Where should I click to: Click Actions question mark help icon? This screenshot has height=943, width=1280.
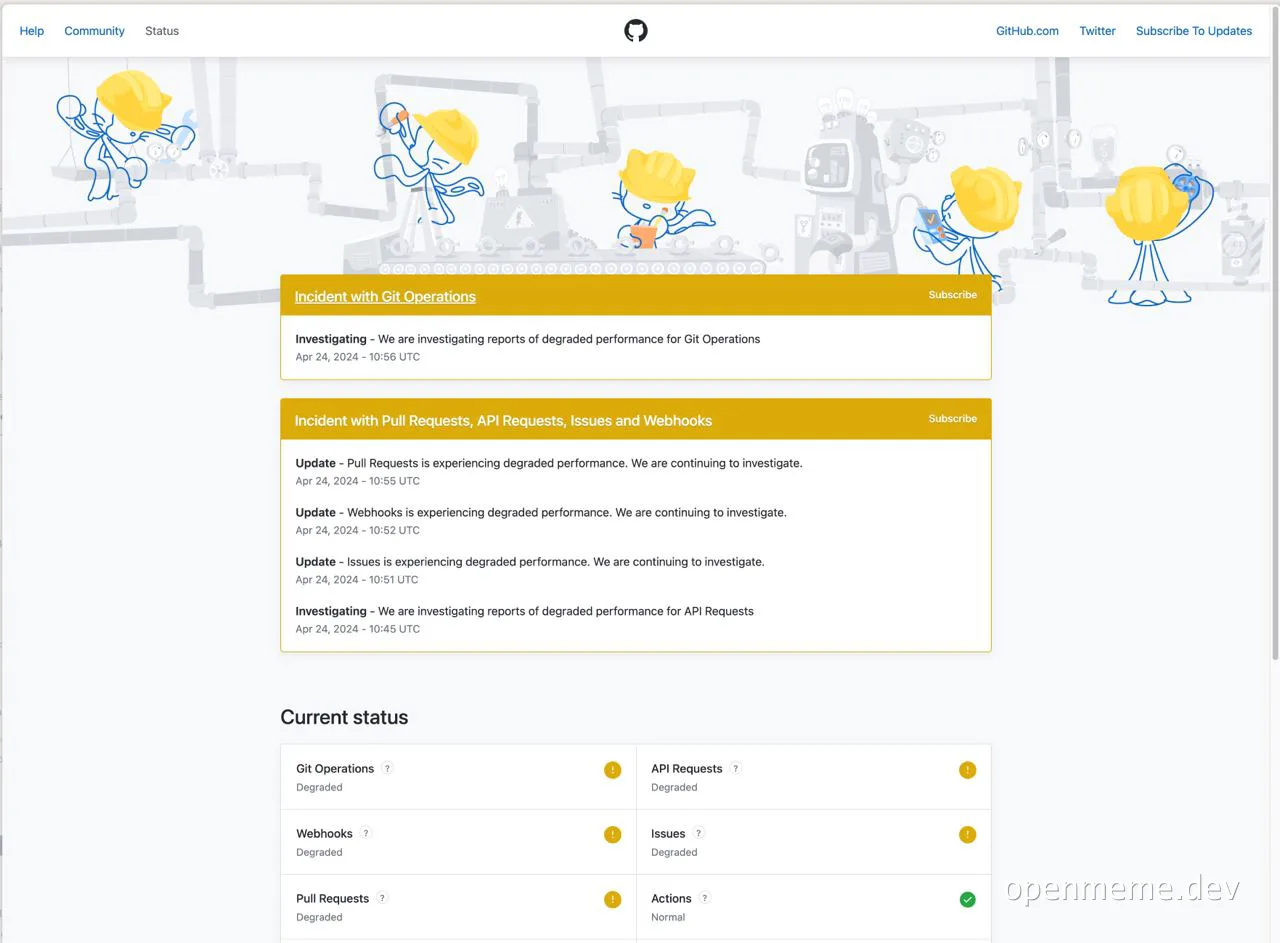[705, 898]
